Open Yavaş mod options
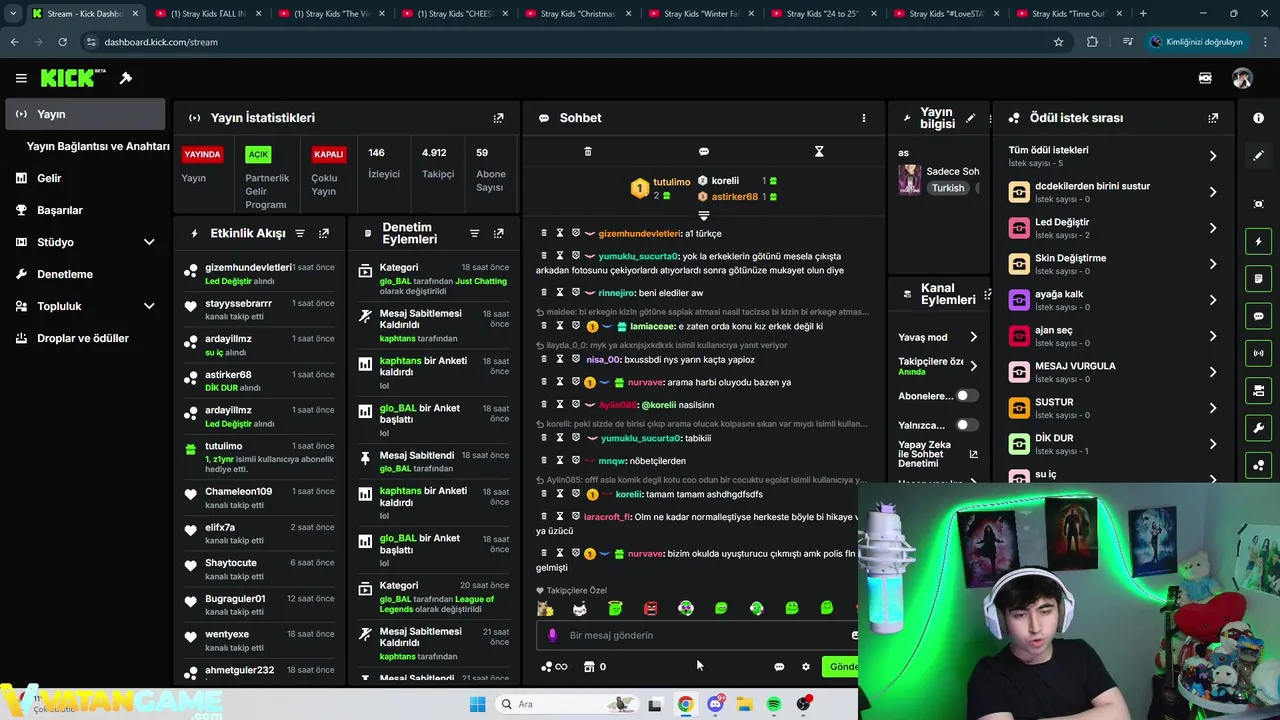Image resolution: width=1280 pixels, height=720 pixels. pos(973,337)
